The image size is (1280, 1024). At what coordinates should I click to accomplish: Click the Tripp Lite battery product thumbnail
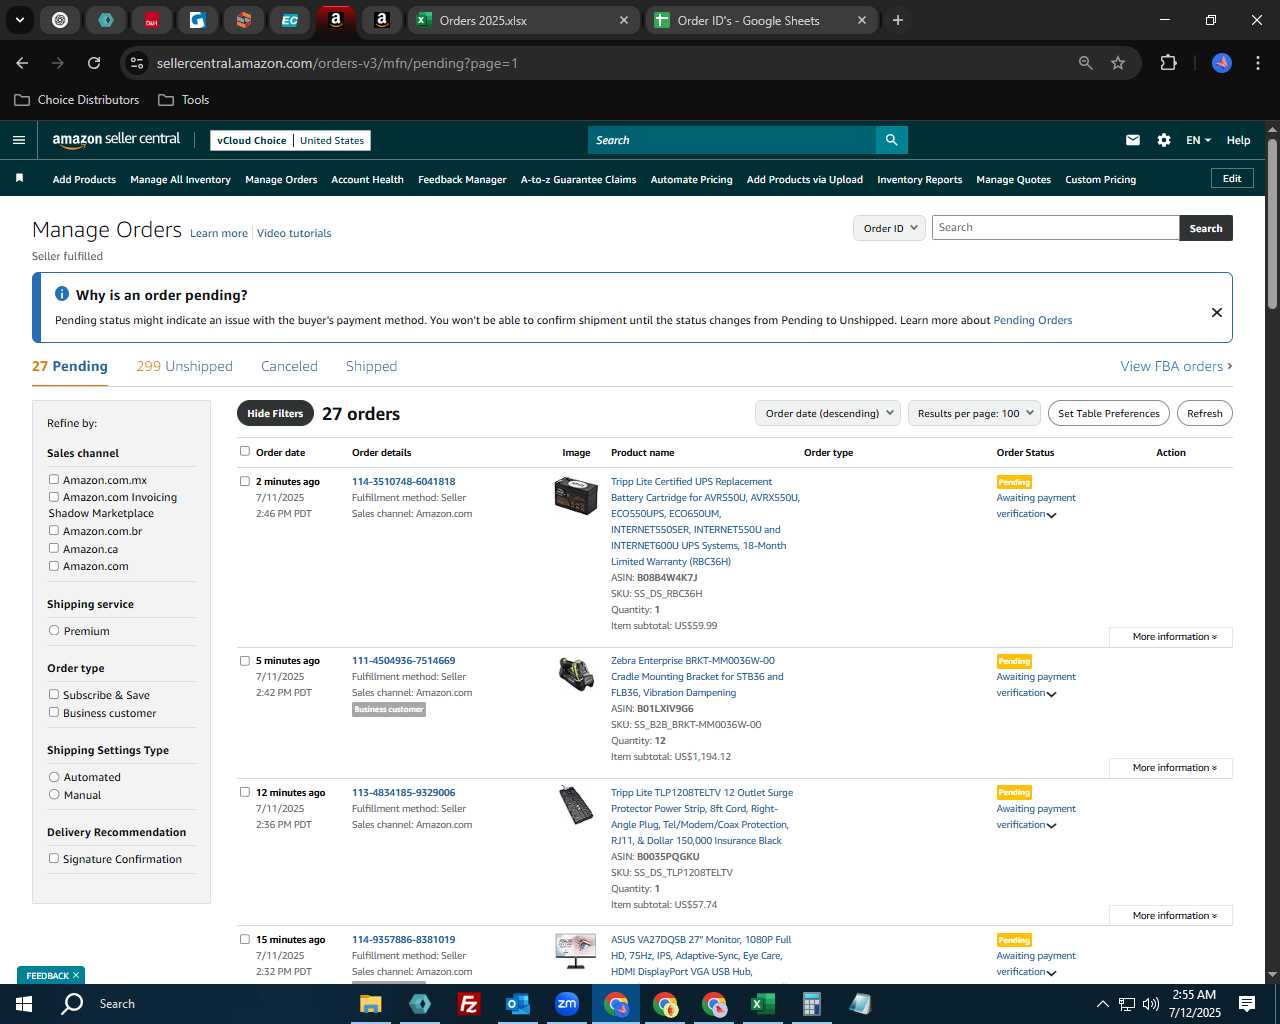576,495
